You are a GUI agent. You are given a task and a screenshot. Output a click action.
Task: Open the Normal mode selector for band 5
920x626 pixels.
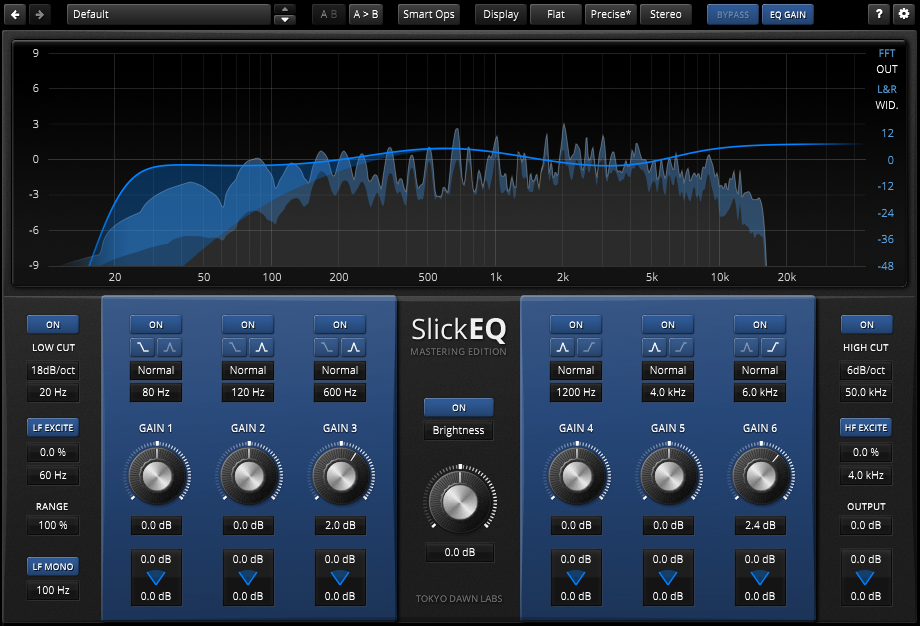click(667, 370)
